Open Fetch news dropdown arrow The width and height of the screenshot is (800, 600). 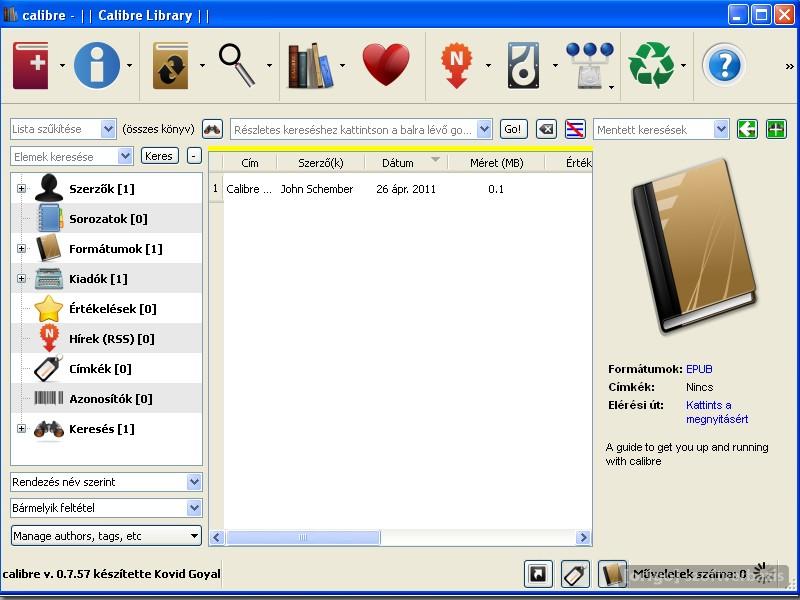488,65
